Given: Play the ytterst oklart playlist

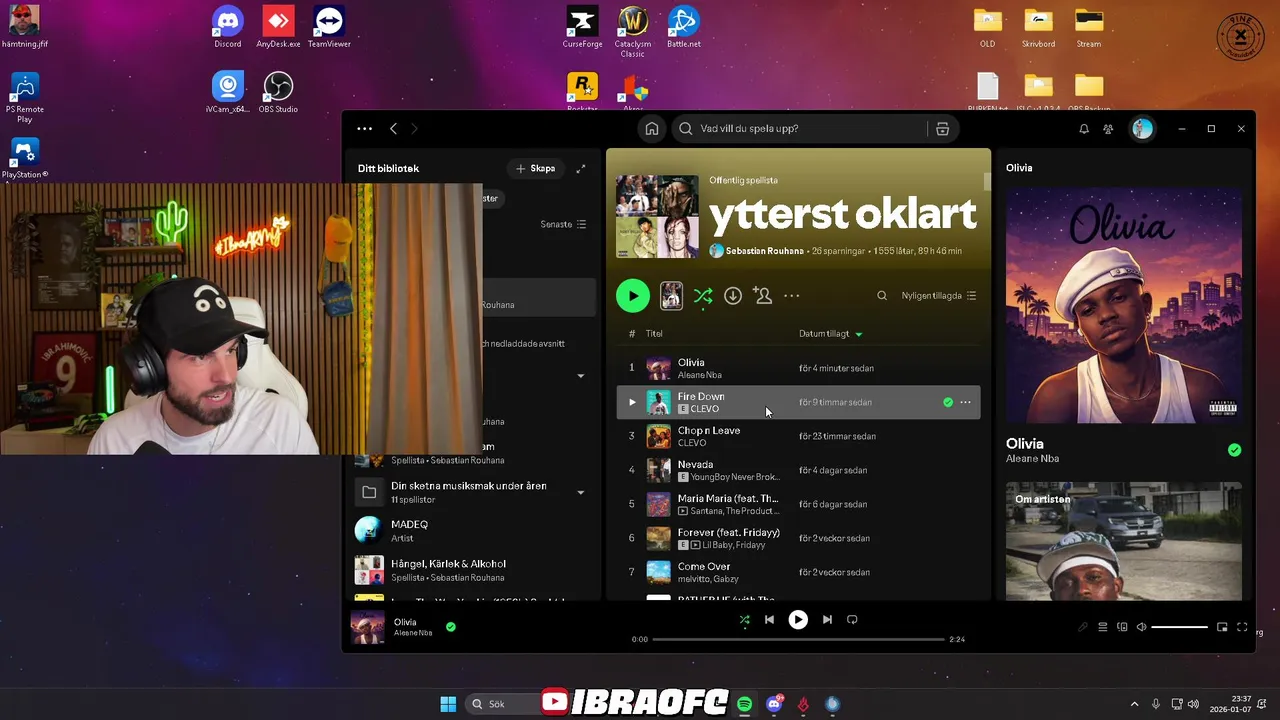Looking at the screenshot, I should point(632,295).
